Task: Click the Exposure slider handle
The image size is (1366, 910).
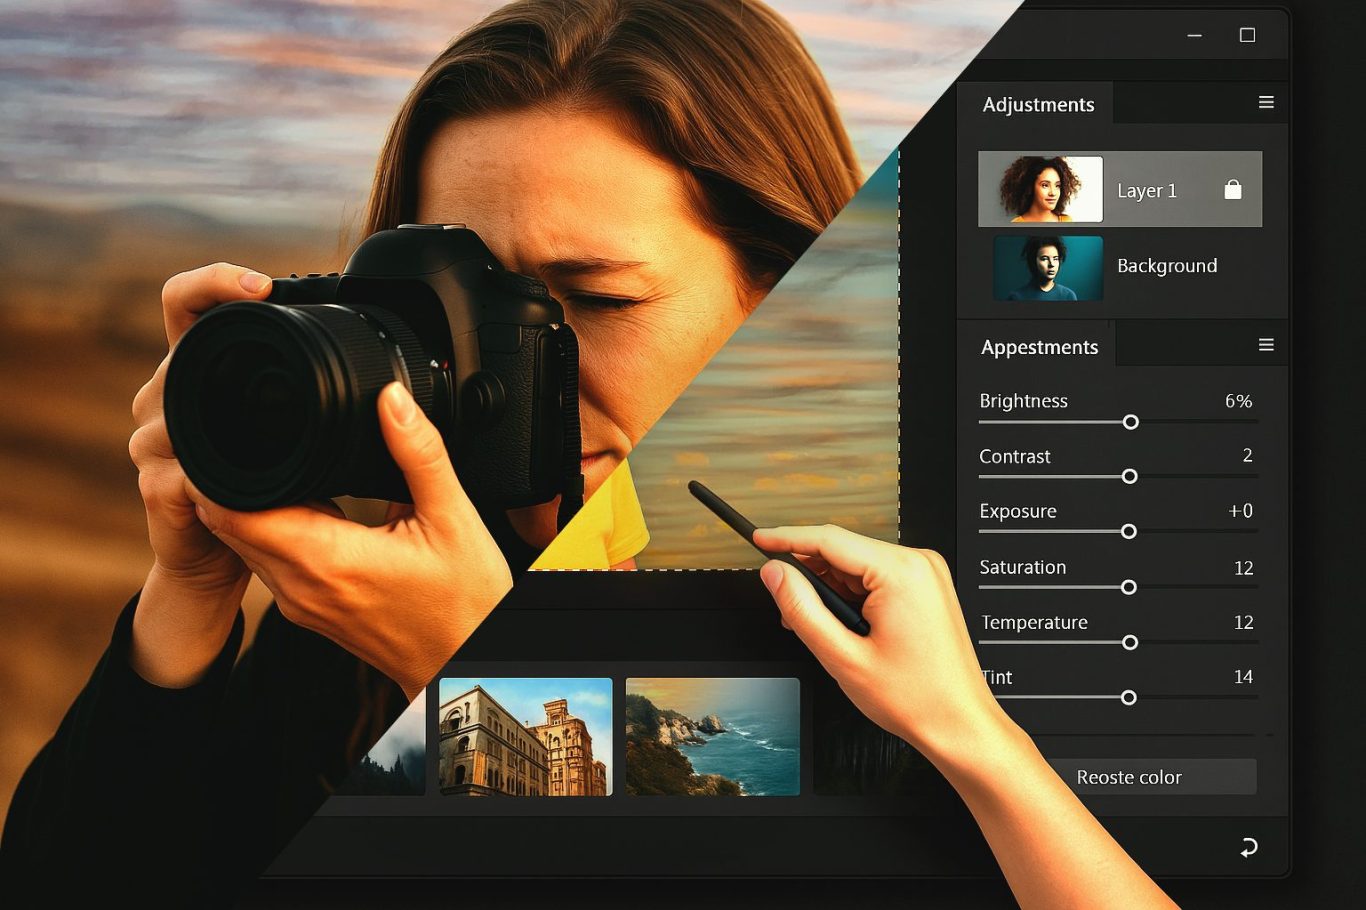Action: pos(1128,532)
